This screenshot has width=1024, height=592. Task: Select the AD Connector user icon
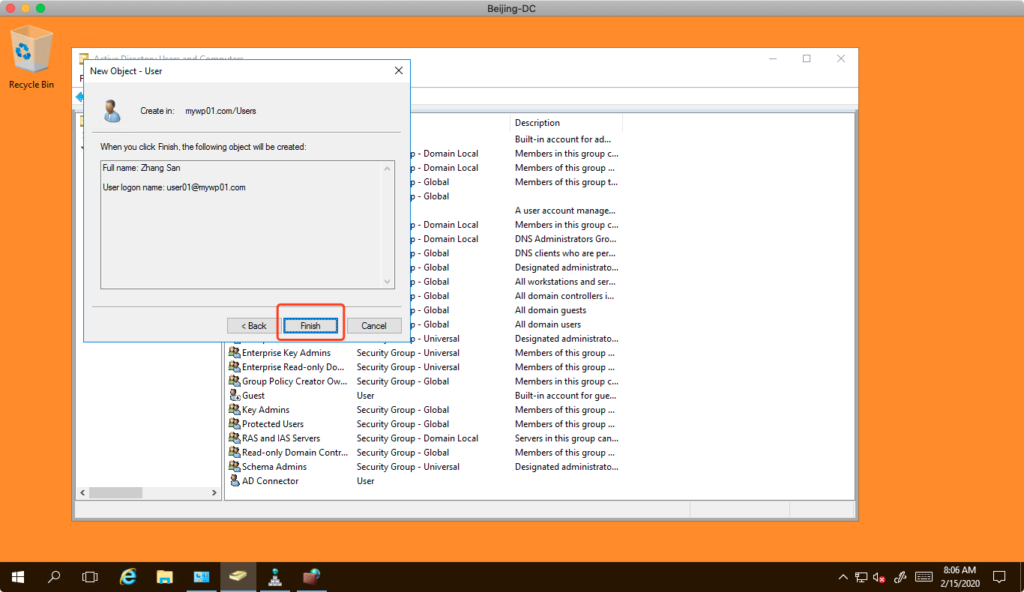pos(234,481)
